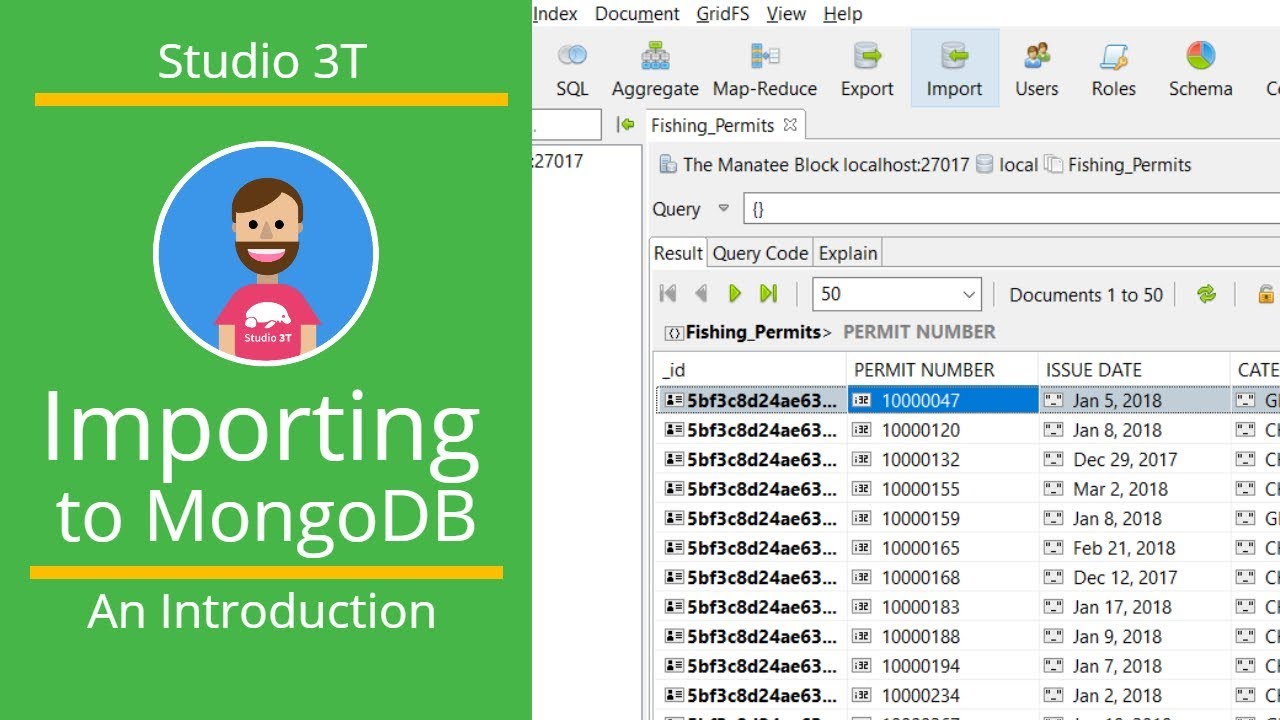Click issue date Dec 29, 2017
This screenshot has height=720, width=1280.
(1135, 459)
